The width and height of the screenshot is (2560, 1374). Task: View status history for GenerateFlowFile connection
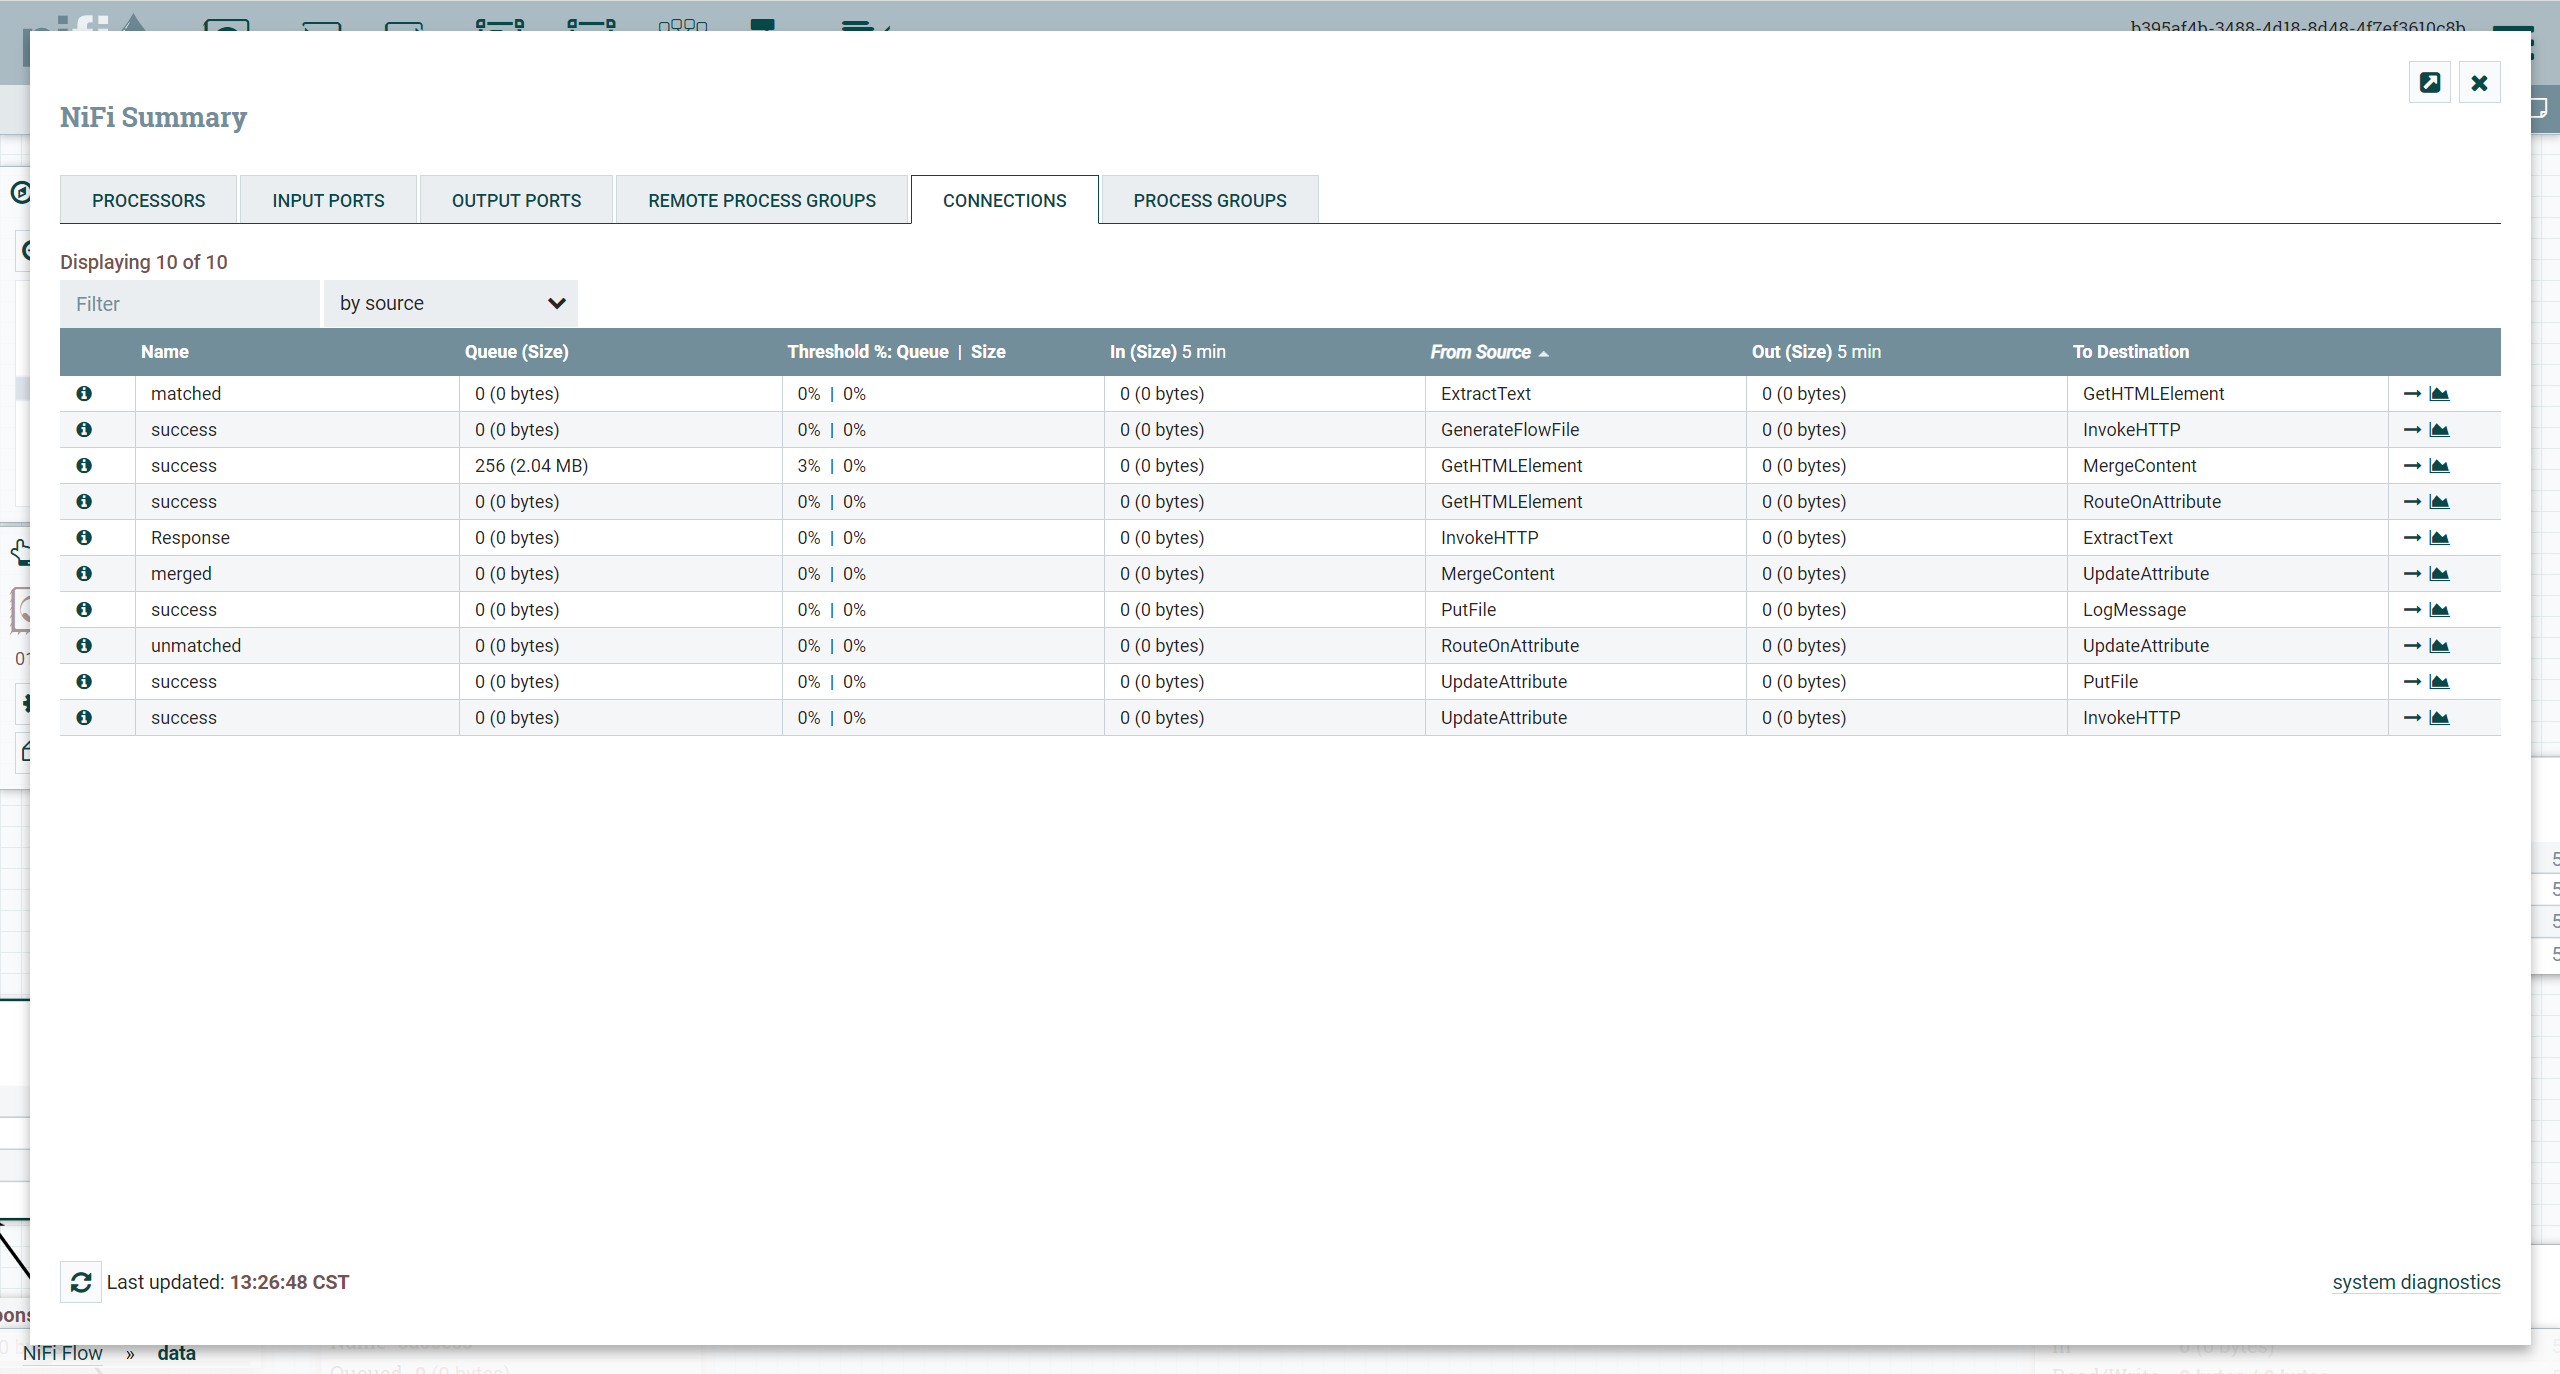coord(2439,430)
